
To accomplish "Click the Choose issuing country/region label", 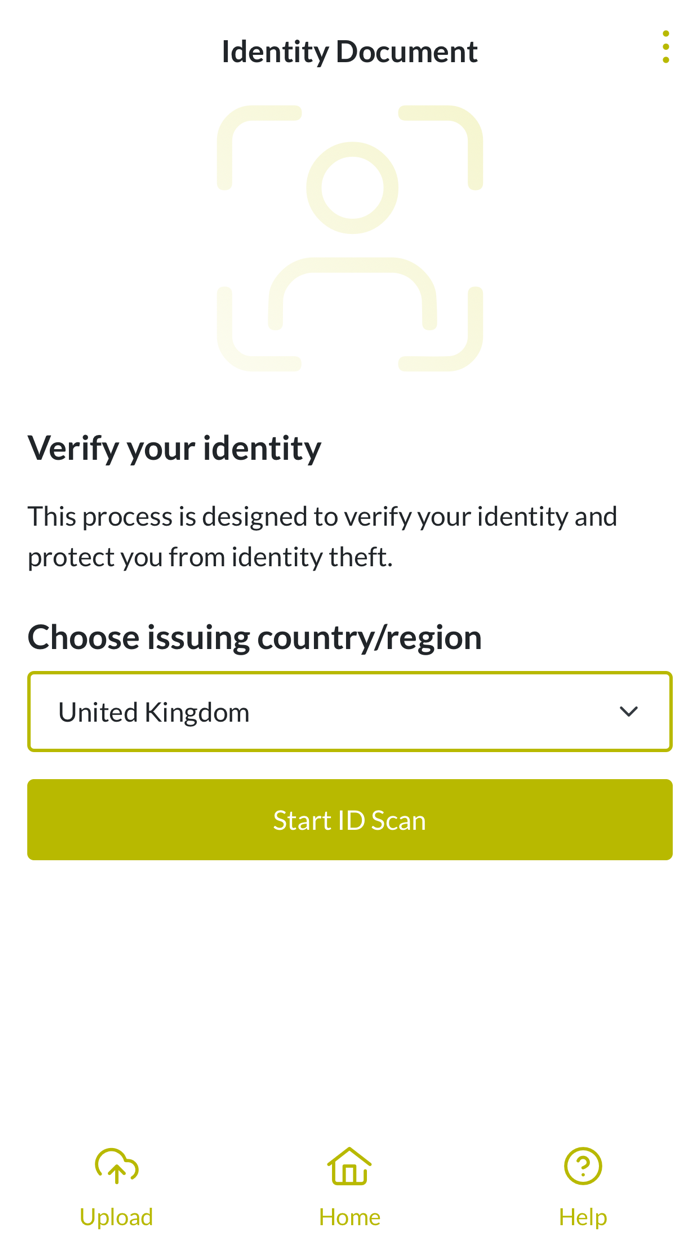I will tap(254, 637).
